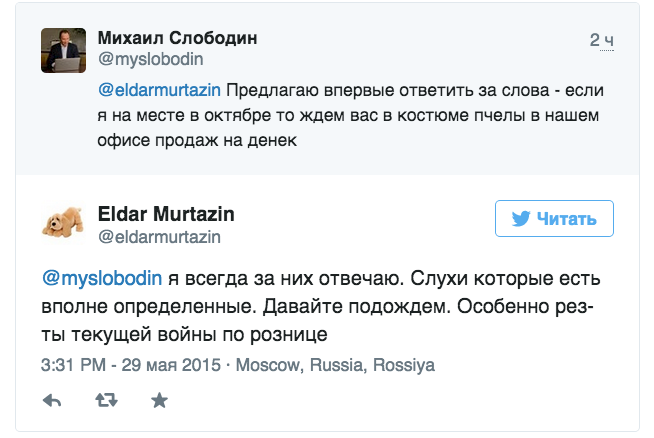This screenshot has width=654, height=438.
Task: Click the reply text 'ты текущей войны по рознице'
Action: (x=184, y=335)
